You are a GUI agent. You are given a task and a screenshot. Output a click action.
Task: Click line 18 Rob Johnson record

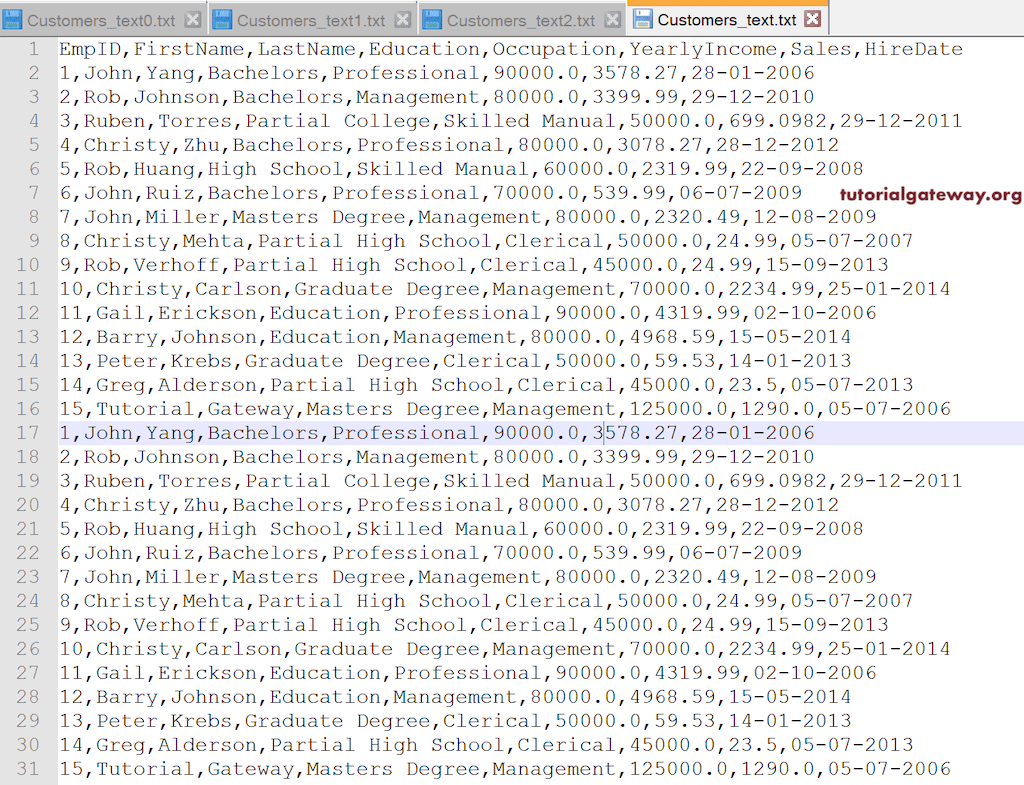(x=437, y=457)
